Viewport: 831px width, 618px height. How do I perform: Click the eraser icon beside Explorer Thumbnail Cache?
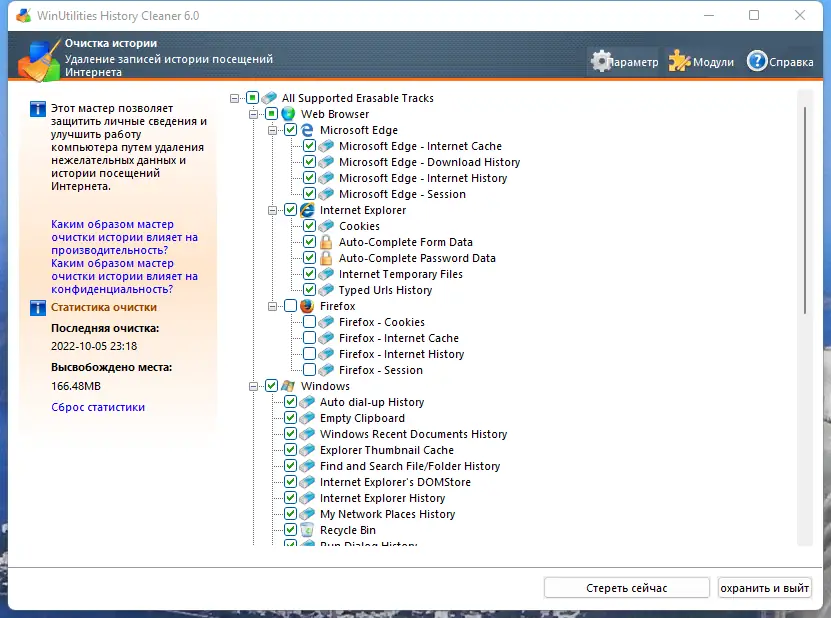(307, 450)
